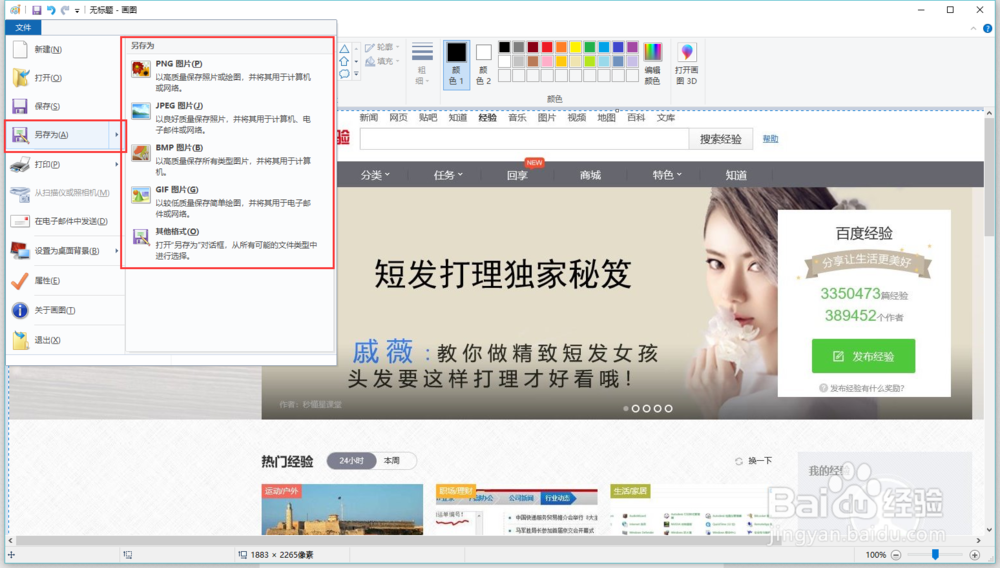1000x568 pixels.
Task: Open the 文件 ribbon tab
Action: (23, 27)
